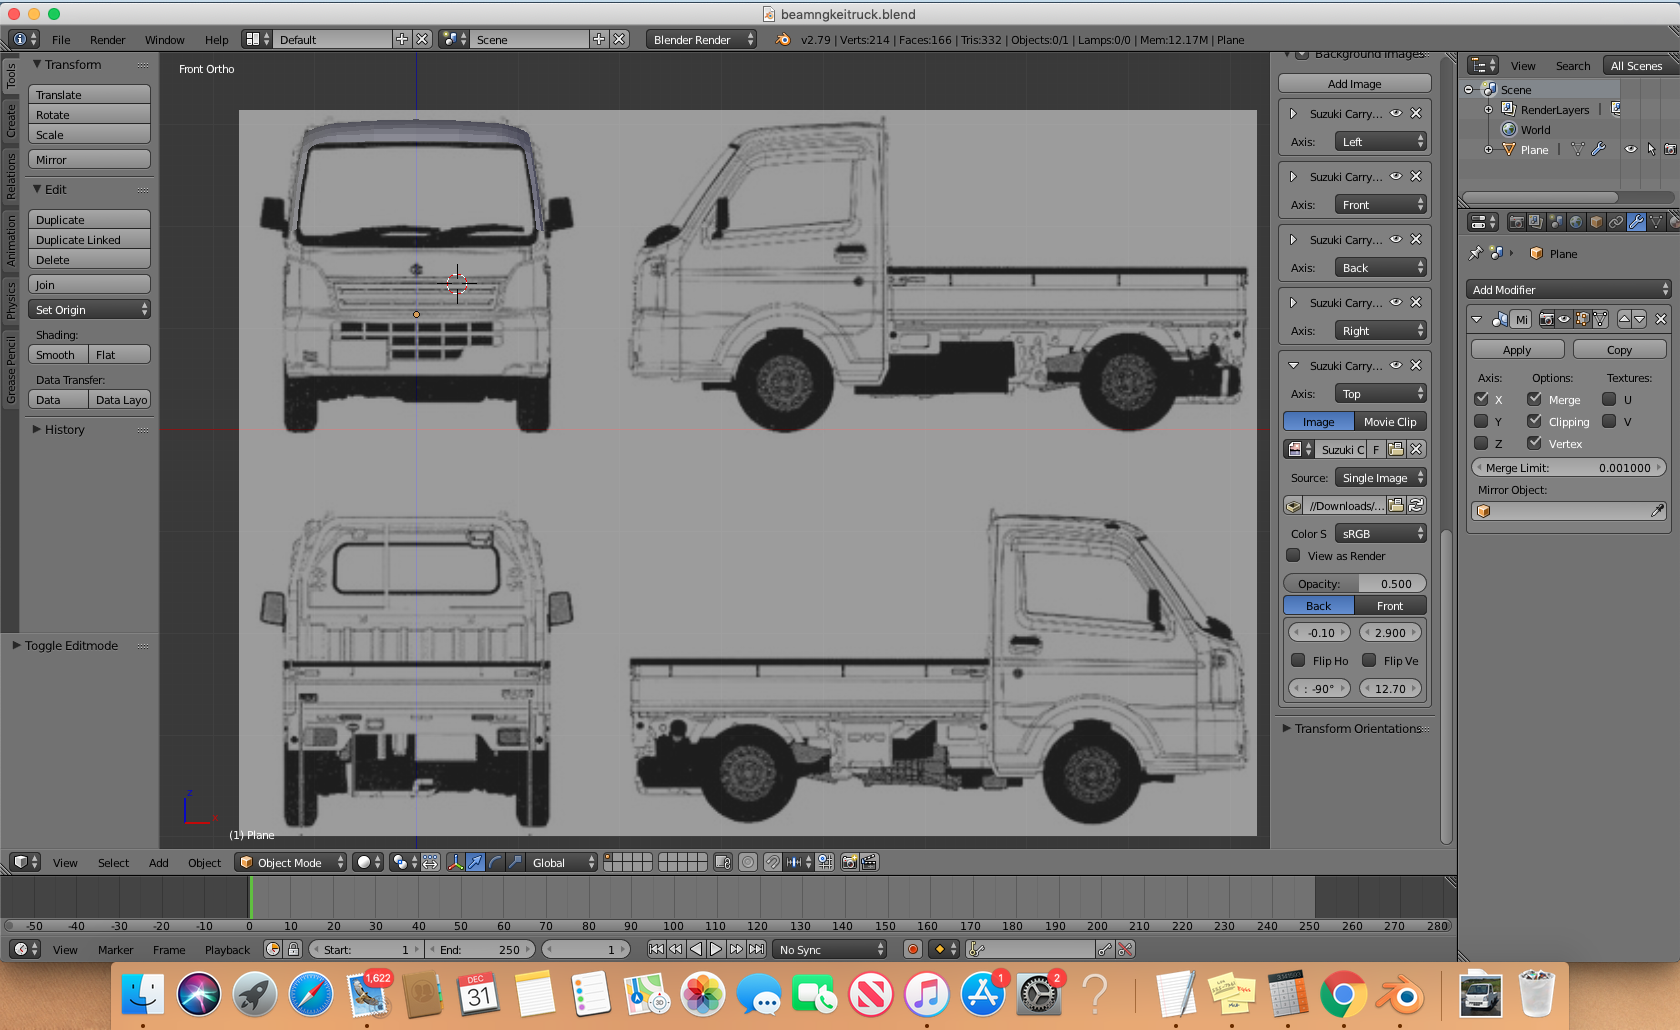Expand the History panel
1680x1030 pixels.
point(64,430)
